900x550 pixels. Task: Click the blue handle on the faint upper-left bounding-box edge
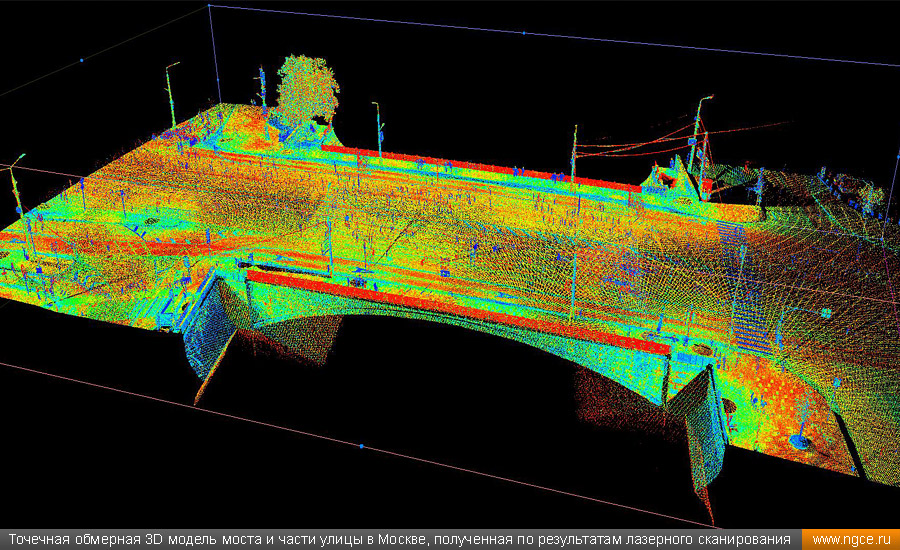tap(82, 60)
